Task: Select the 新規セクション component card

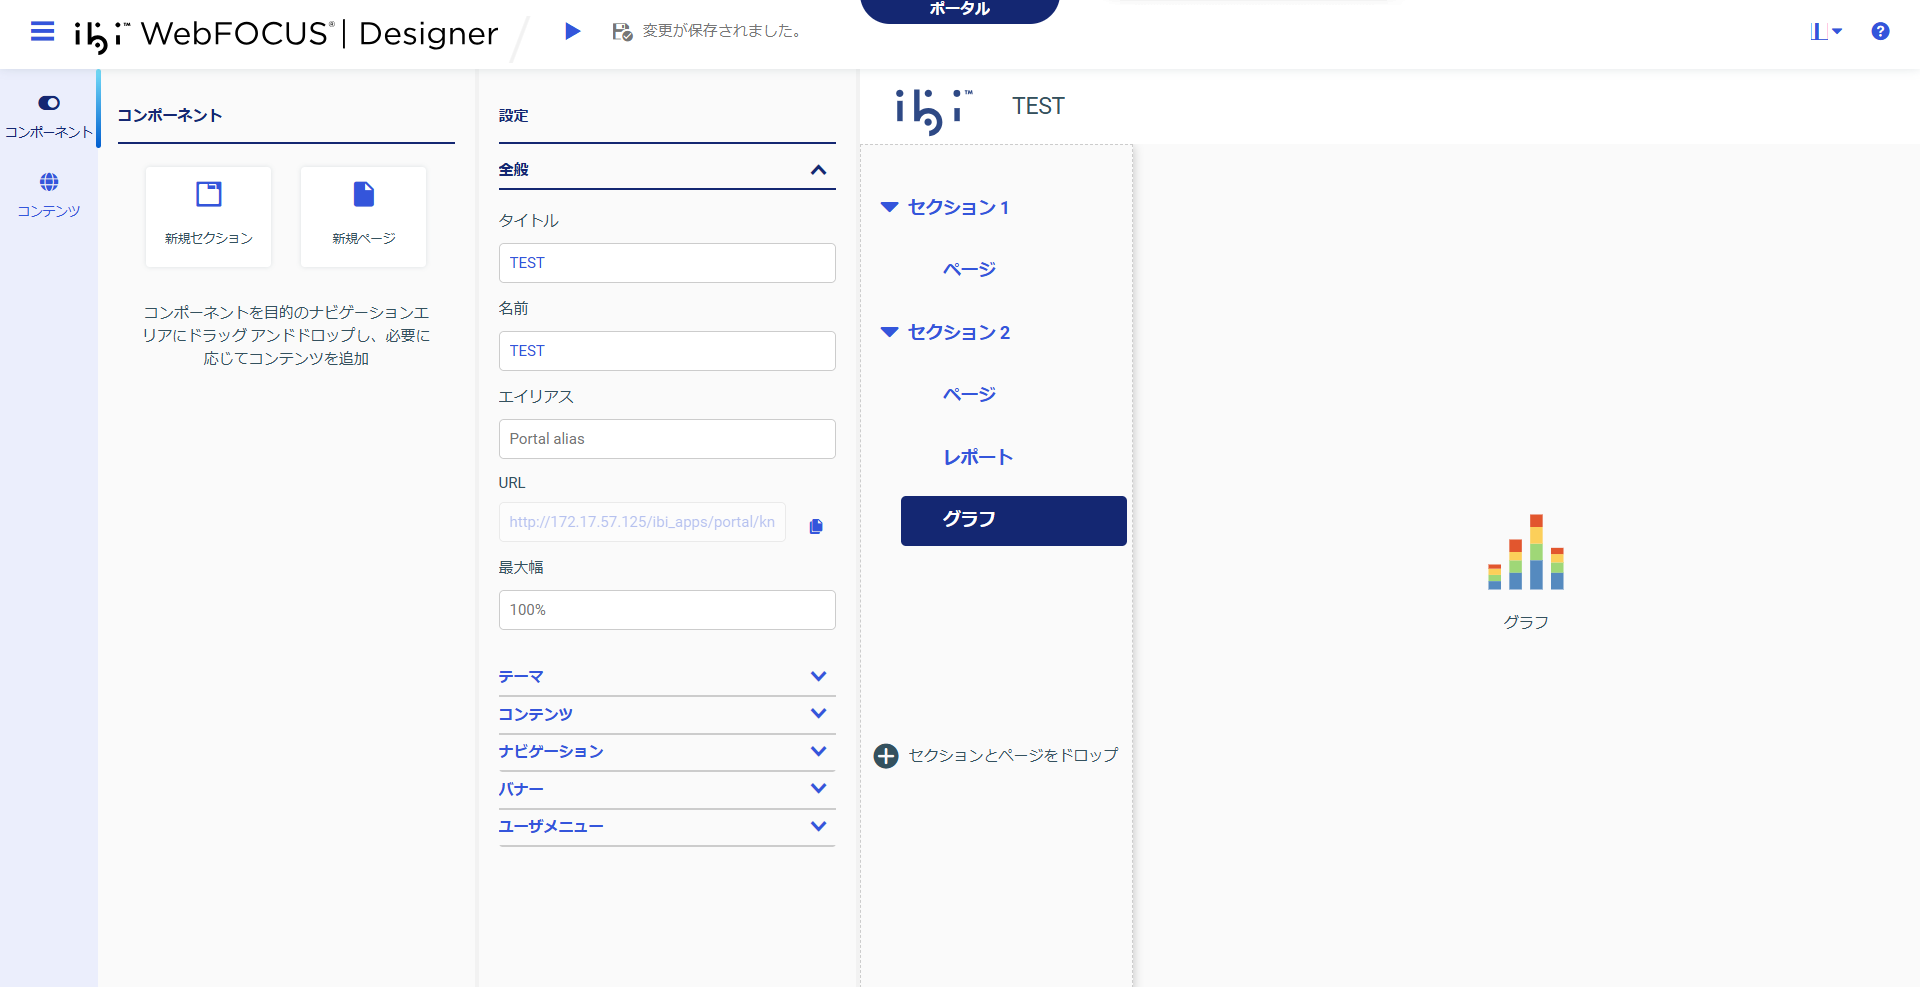Action: click(x=207, y=216)
